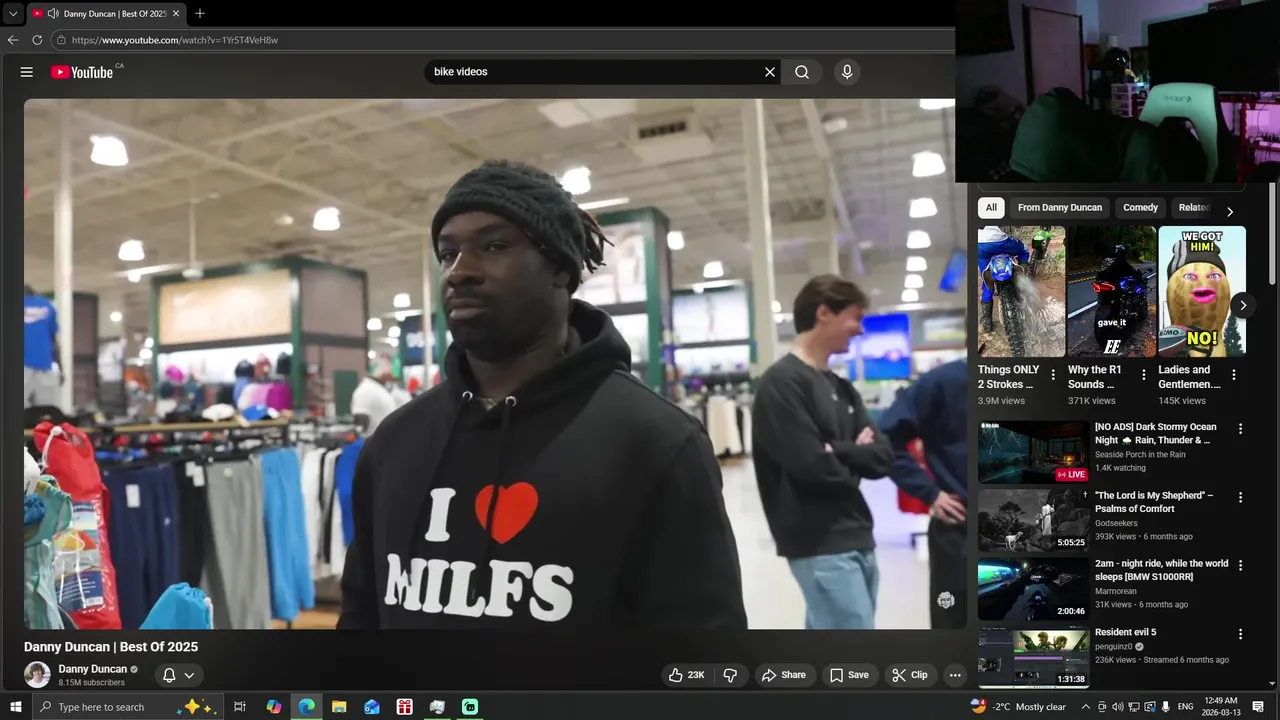Dislike the Danny Duncan video
Image resolution: width=1280 pixels, height=720 pixels.
(730, 675)
